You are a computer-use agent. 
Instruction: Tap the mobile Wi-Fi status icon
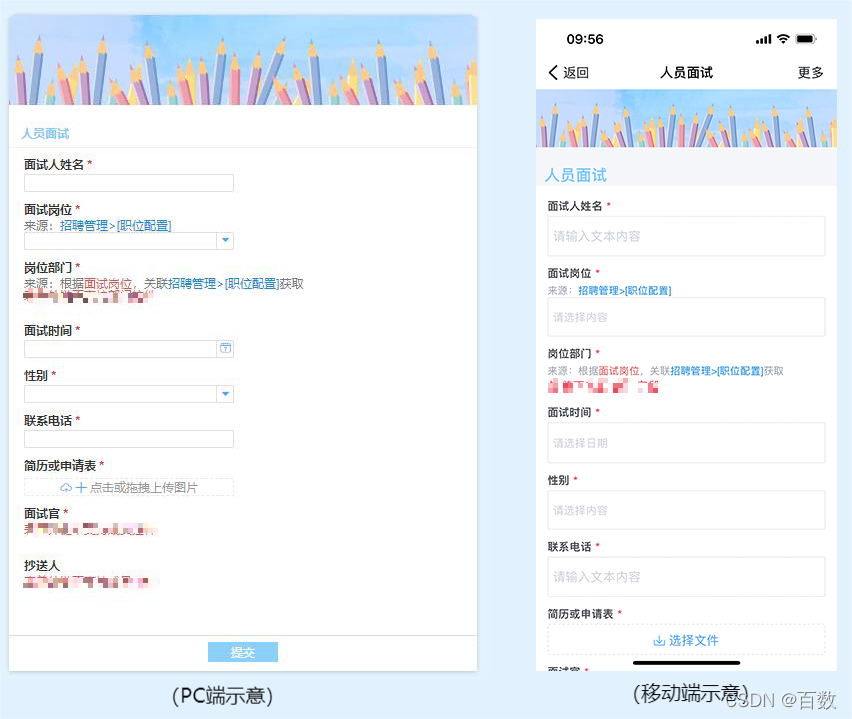783,39
